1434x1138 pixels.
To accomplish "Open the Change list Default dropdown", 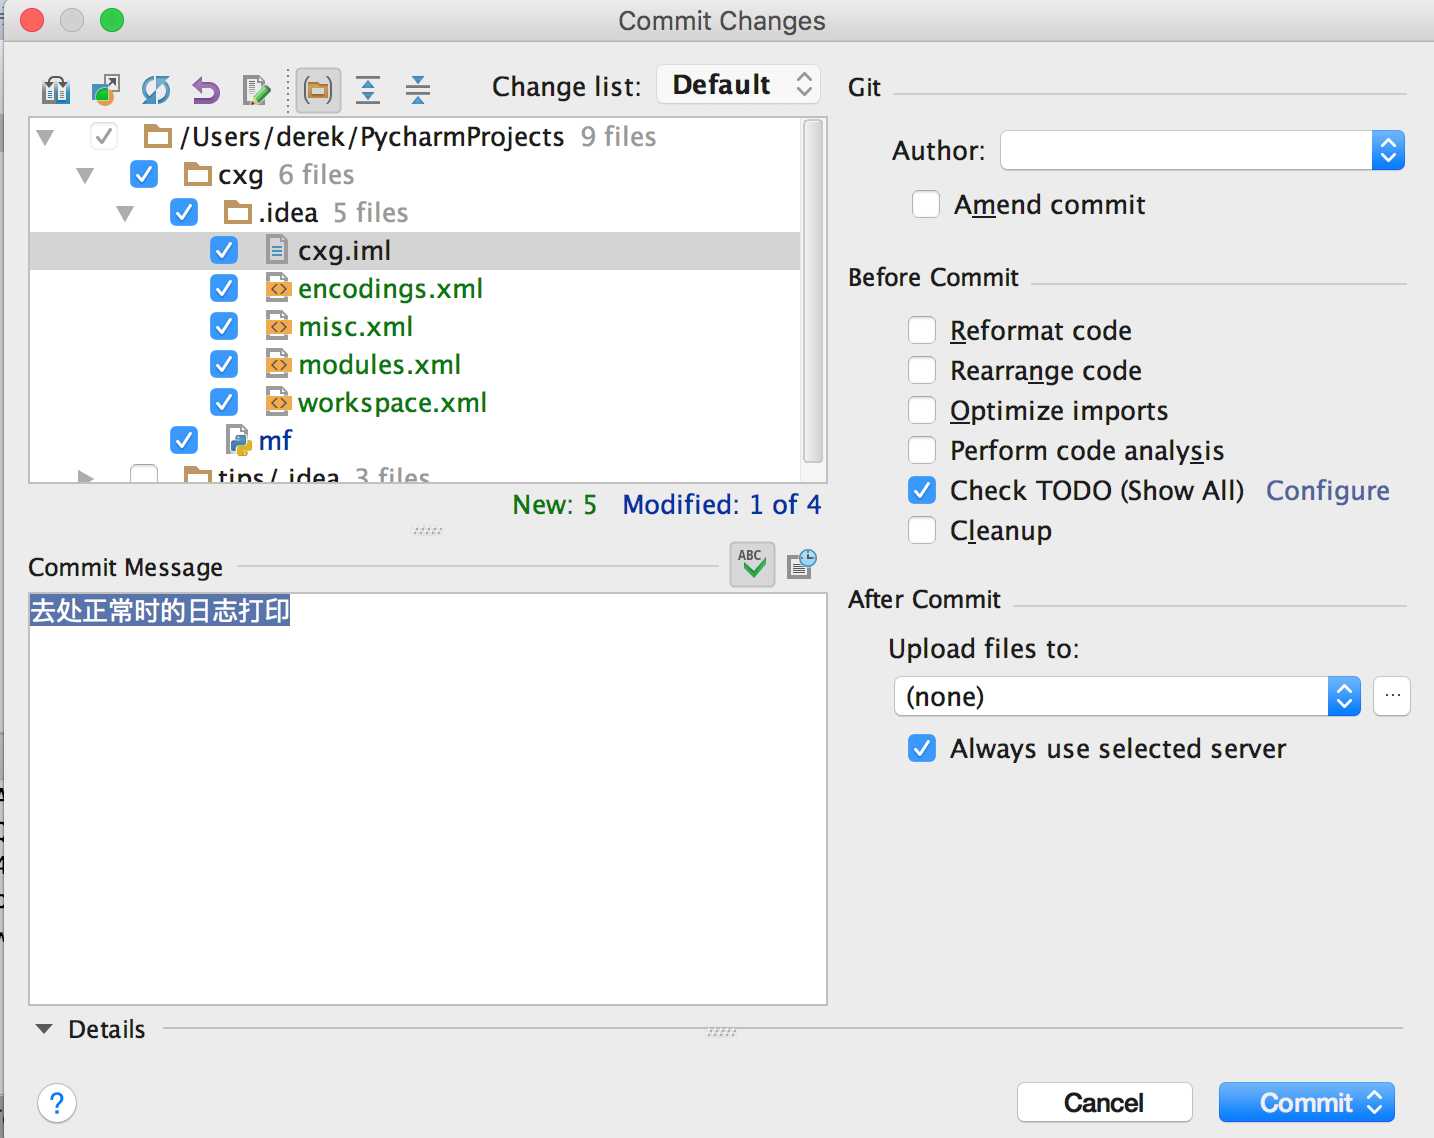I will point(738,85).
